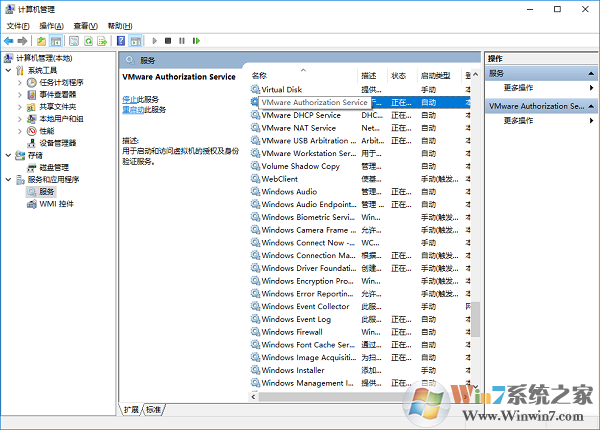Collapse the 系统工具 tree node
Viewport: 600px width, 430px height.
(x=8, y=70)
